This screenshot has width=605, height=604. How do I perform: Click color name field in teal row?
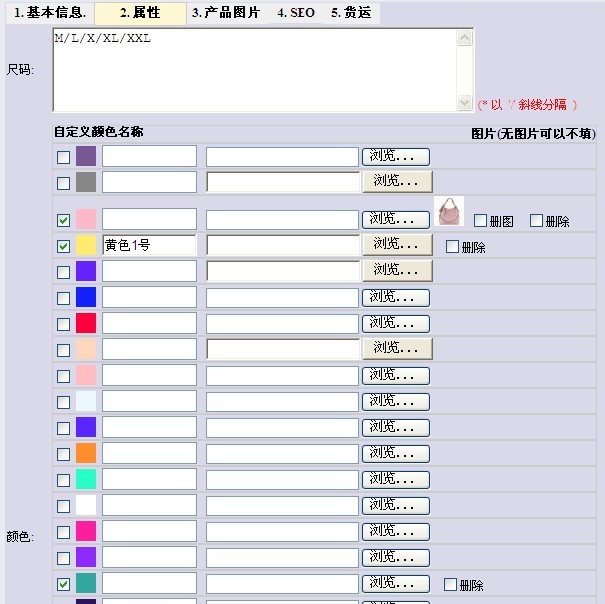tap(149, 583)
